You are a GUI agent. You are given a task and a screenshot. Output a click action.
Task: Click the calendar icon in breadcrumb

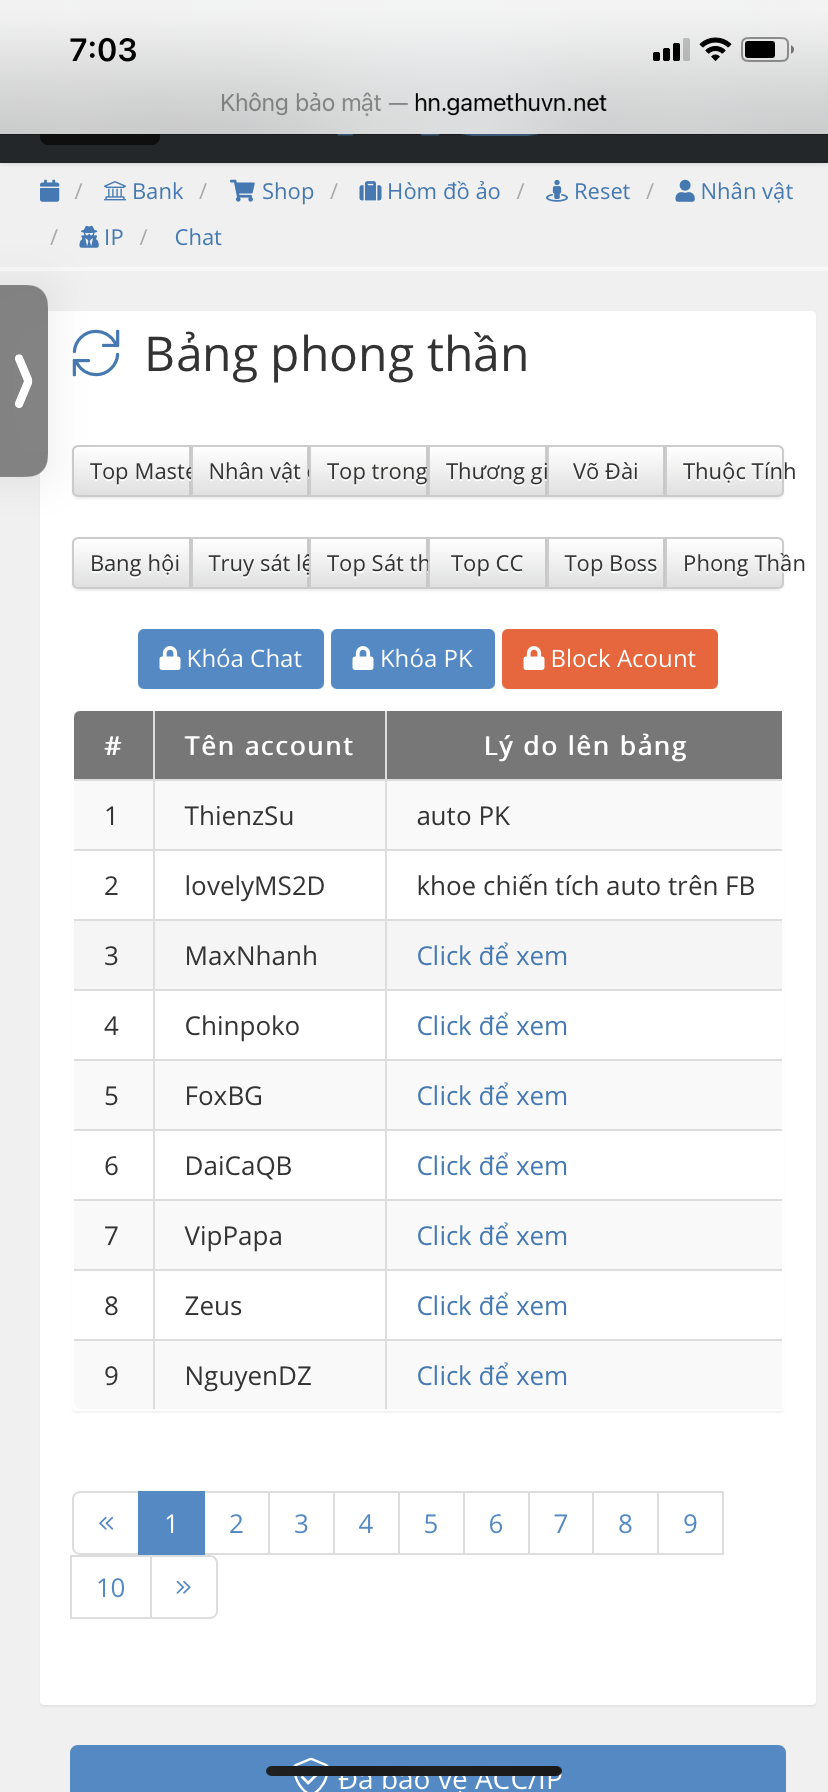click(49, 191)
